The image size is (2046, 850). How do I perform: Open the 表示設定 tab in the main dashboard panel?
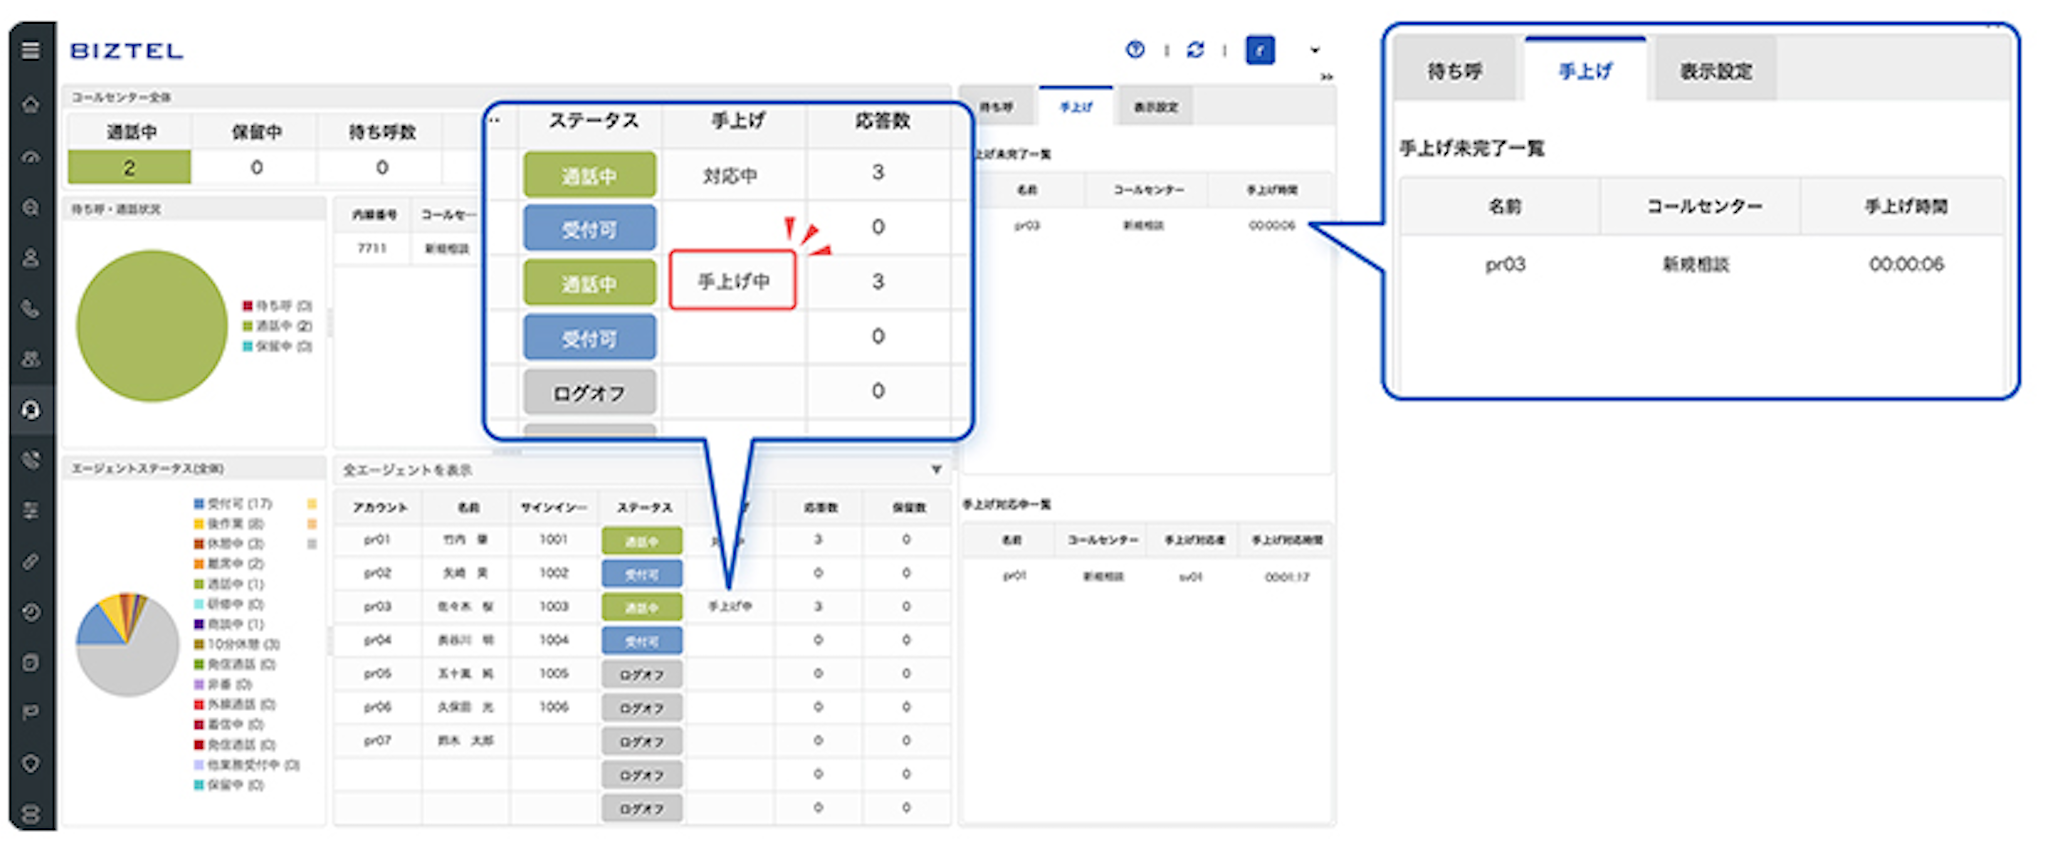tap(1156, 107)
